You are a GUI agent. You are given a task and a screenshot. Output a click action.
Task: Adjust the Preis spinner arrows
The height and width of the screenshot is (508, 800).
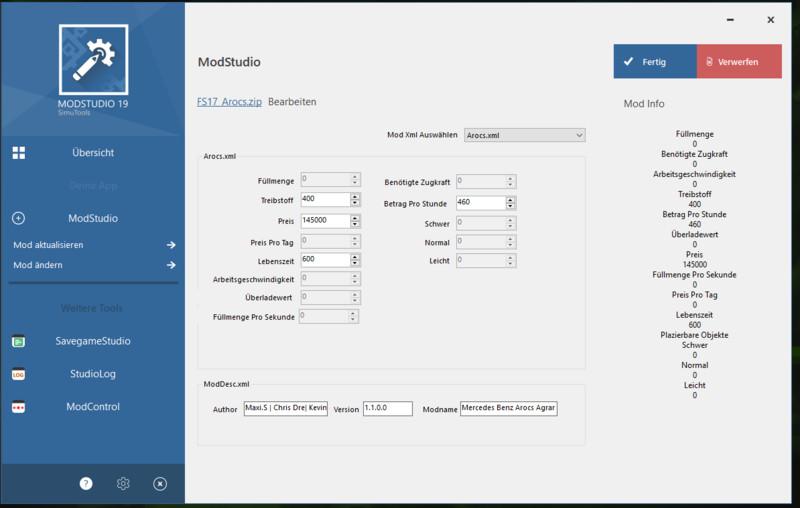(x=354, y=220)
